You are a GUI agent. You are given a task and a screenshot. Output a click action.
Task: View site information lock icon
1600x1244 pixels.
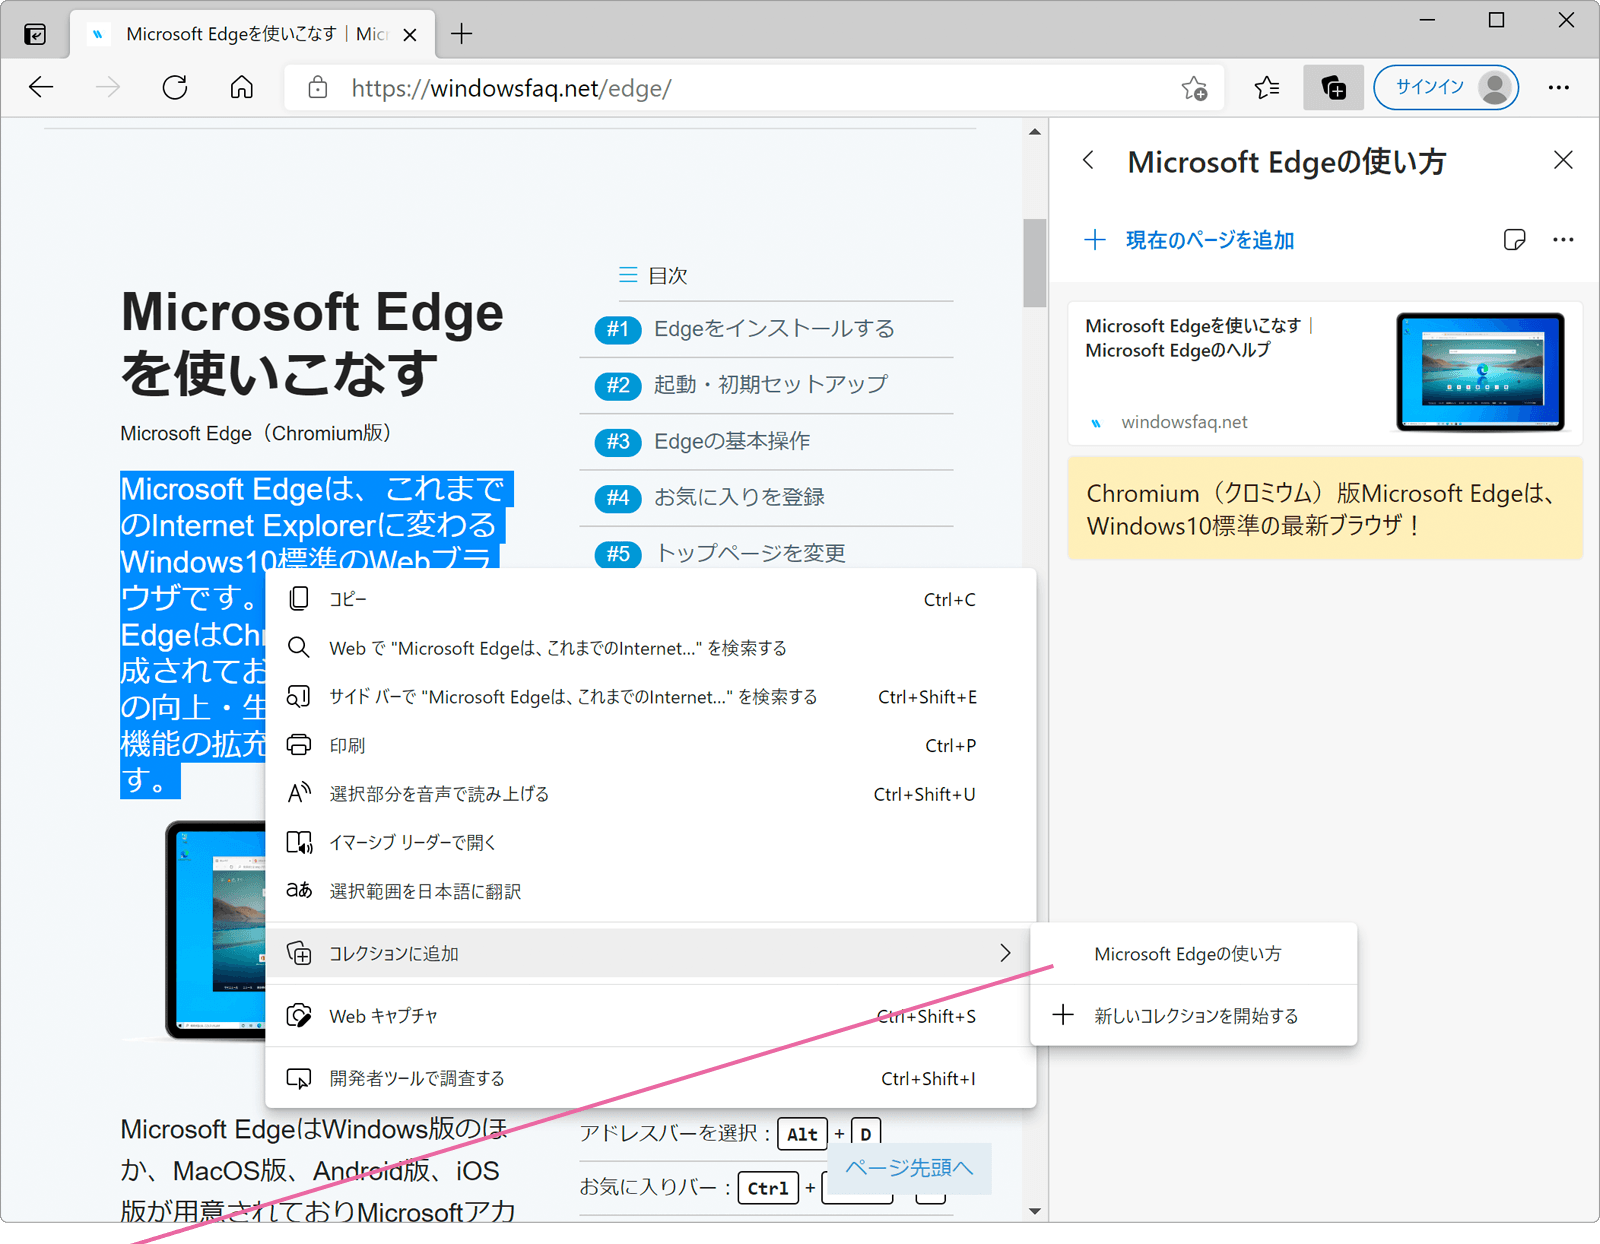tap(317, 88)
